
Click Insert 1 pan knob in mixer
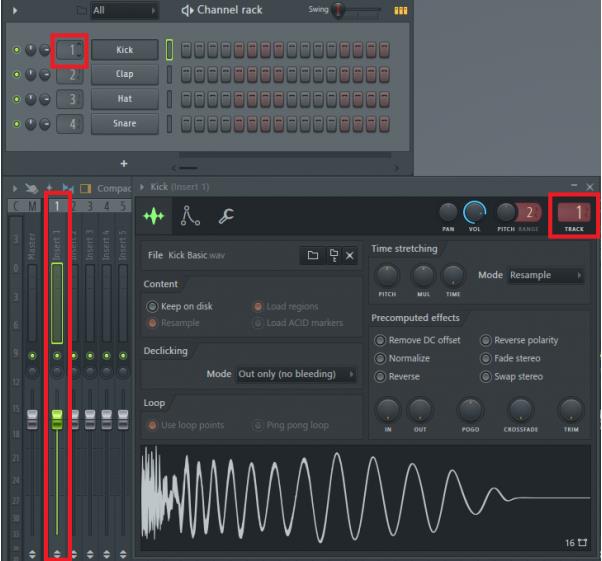coord(57,372)
